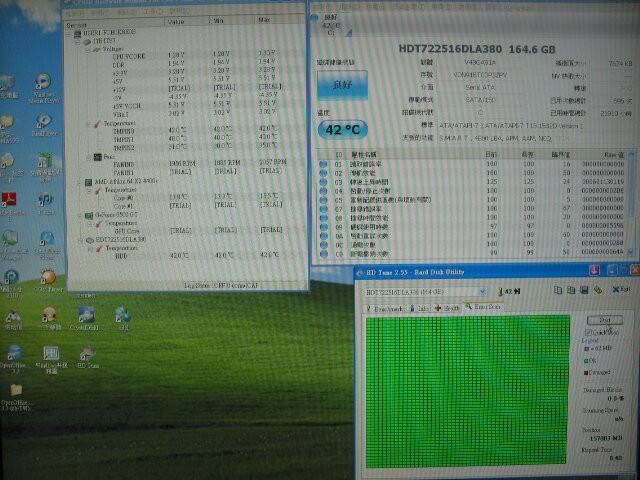The image size is (640, 480).
Task: Click the HDT722516DLA380 164.6 GB model title
Action: click(477, 49)
